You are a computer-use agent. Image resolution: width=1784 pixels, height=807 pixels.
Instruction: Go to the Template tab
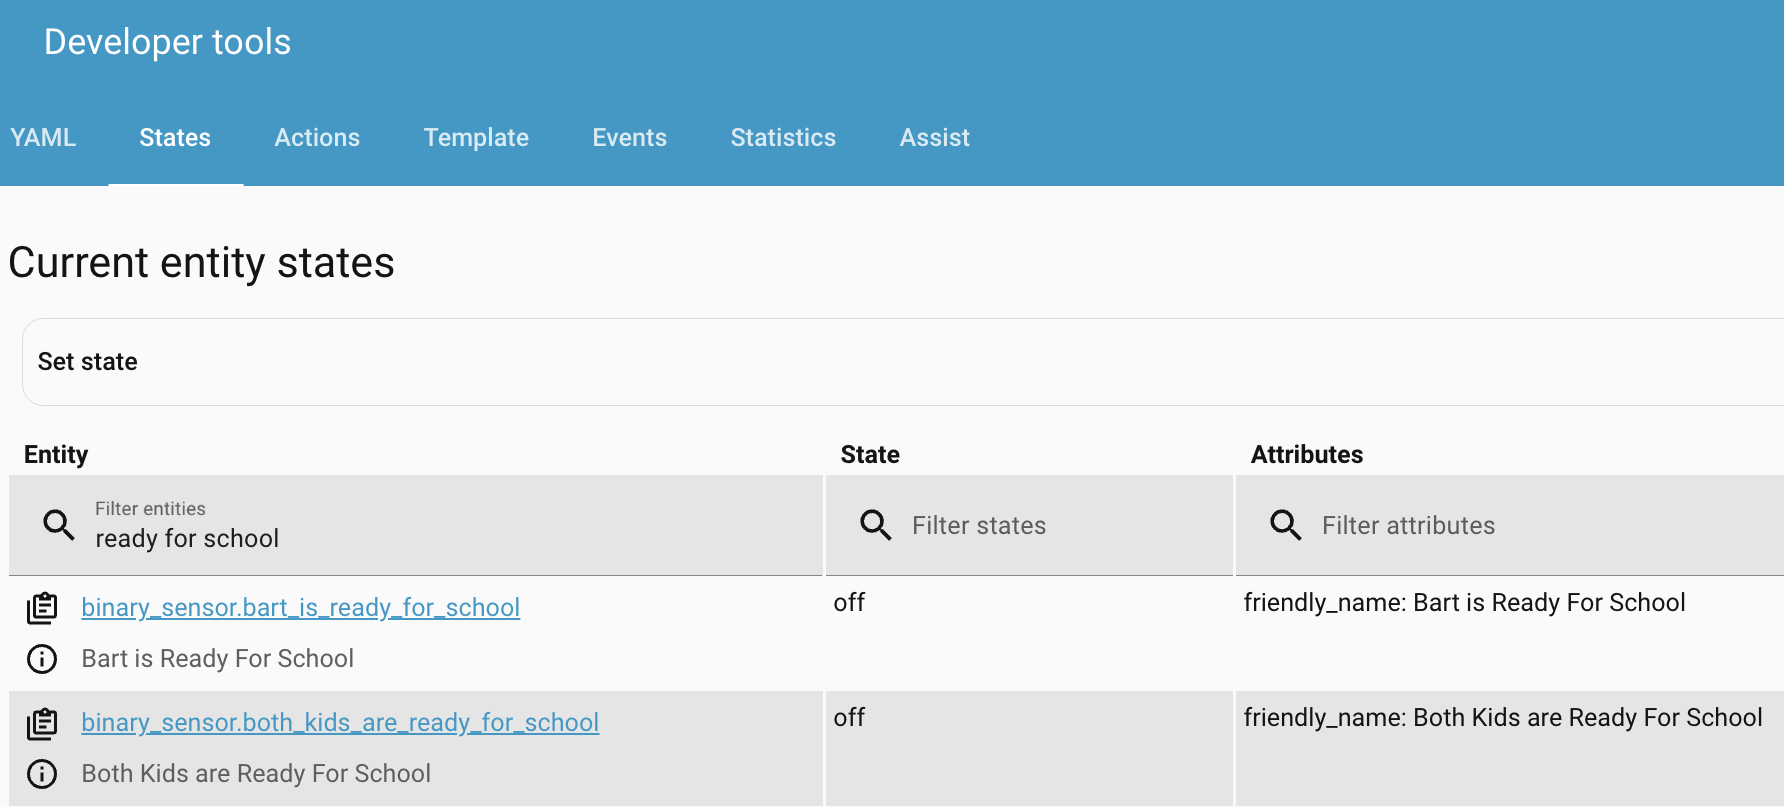point(476,138)
